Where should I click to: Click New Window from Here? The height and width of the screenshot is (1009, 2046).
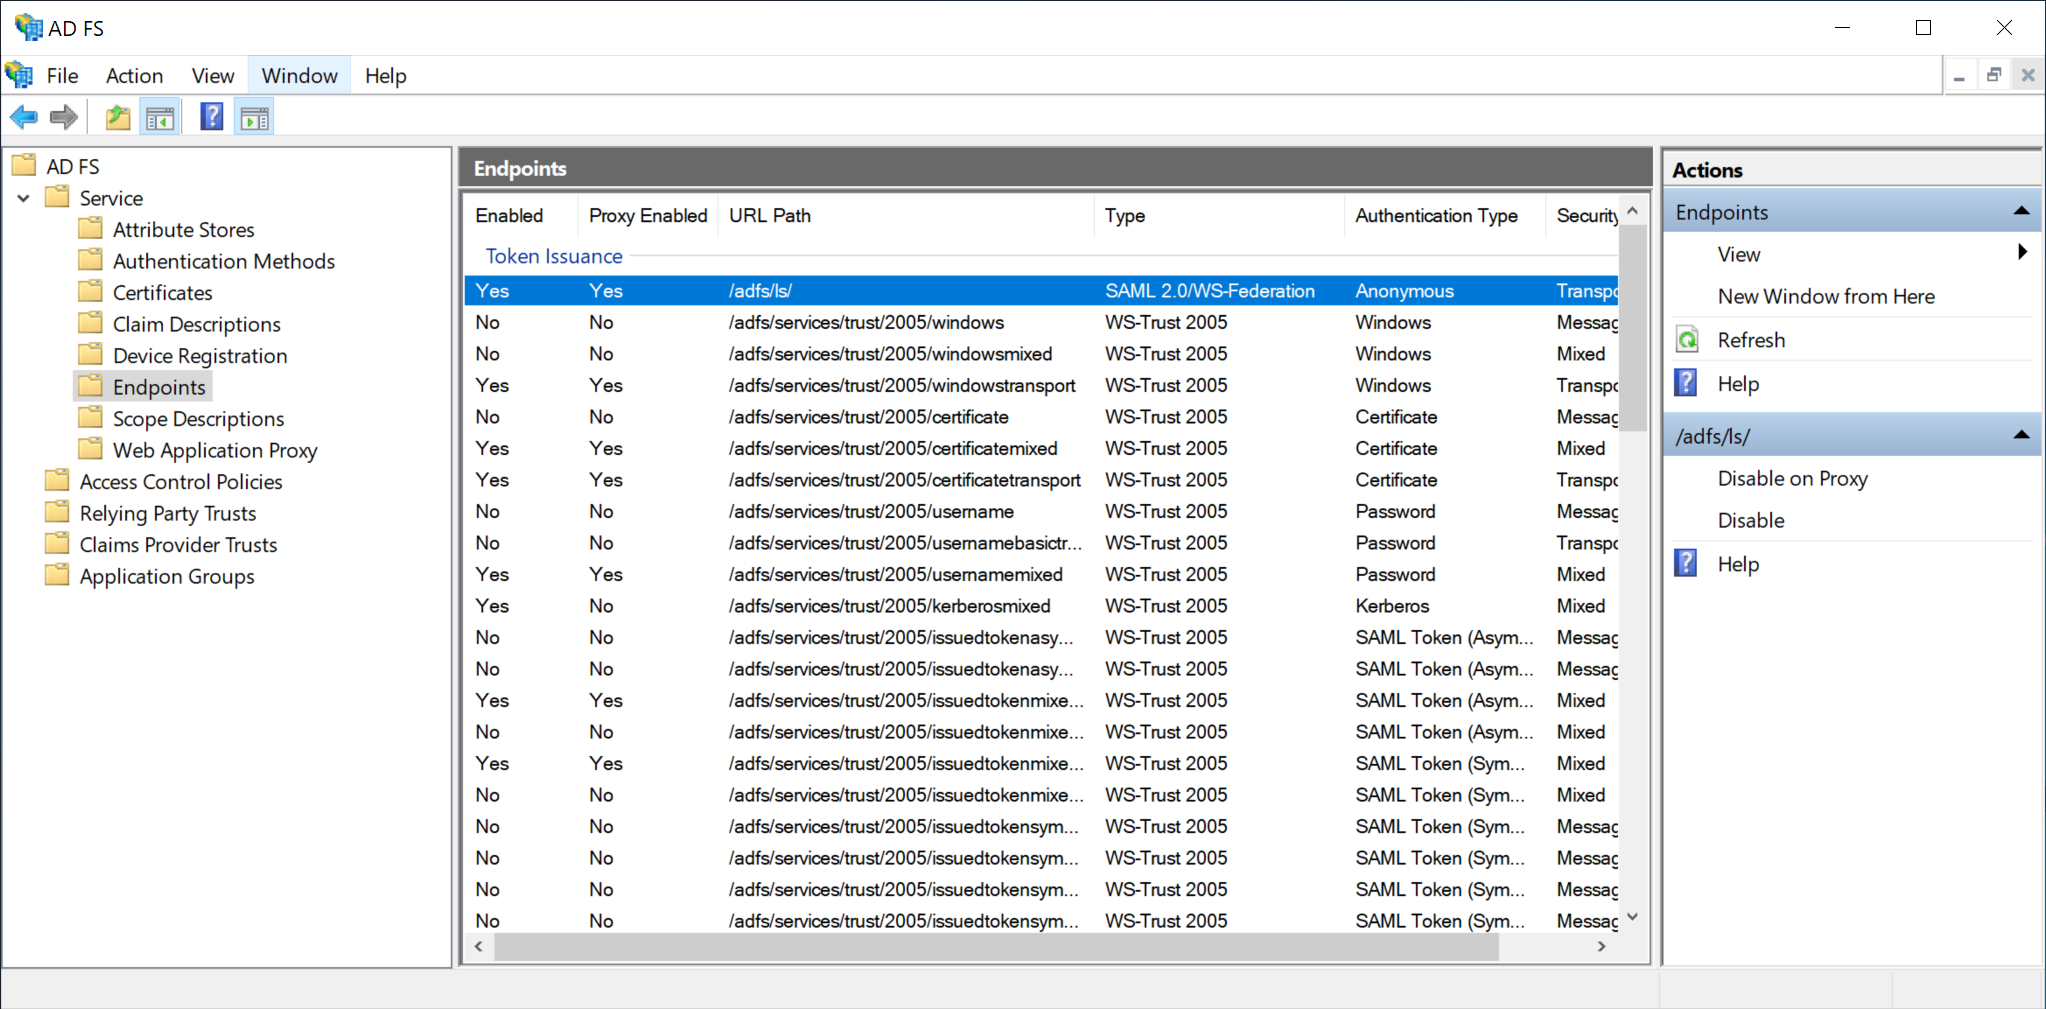click(x=1825, y=297)
